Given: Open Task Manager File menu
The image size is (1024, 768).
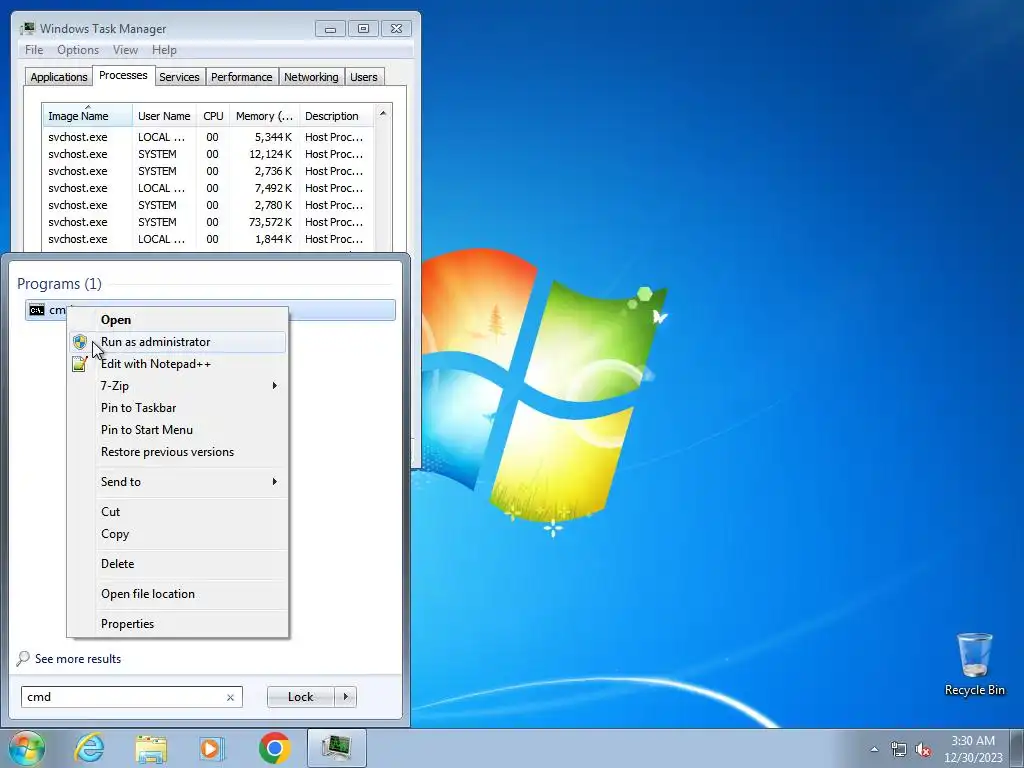Looking at the screenshot, I should (34, 50).
